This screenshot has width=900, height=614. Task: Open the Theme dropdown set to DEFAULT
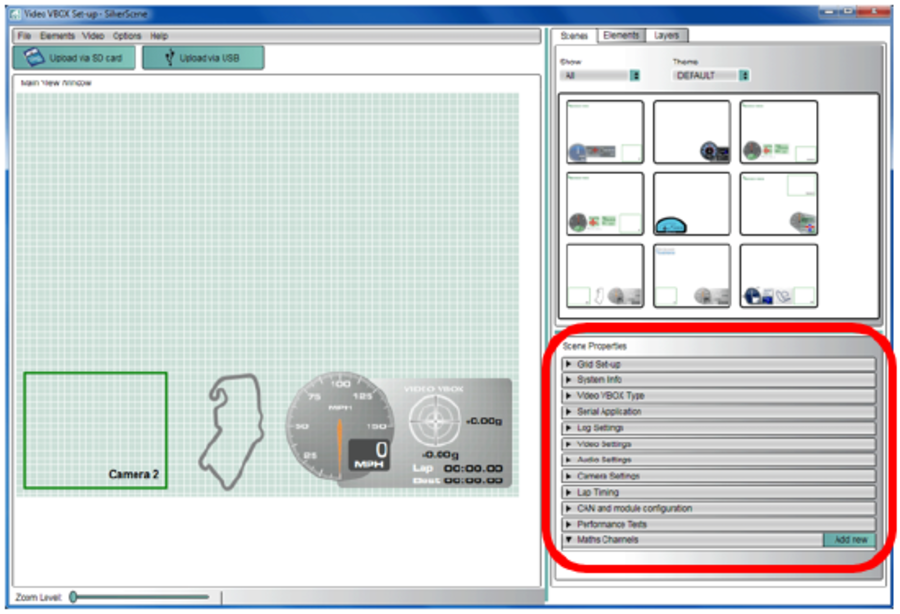[x=711, y=75]
